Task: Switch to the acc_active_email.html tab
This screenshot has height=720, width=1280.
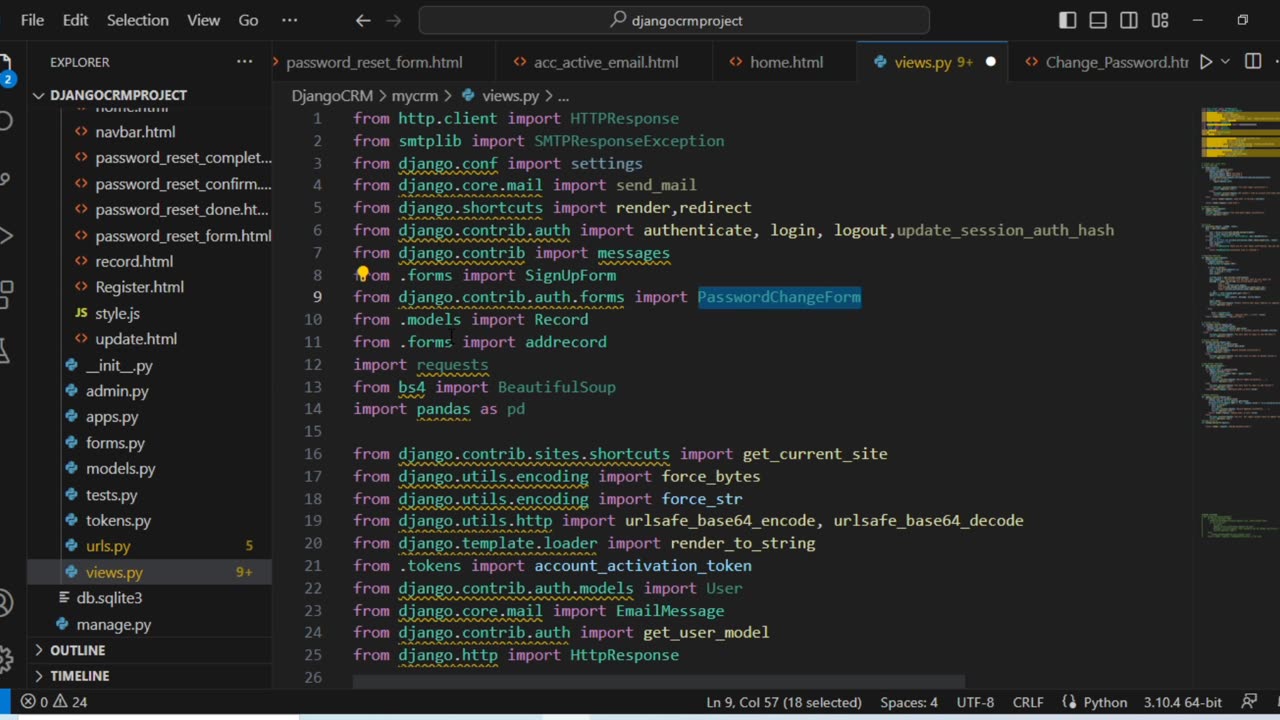Action: (x=605, y=62)
